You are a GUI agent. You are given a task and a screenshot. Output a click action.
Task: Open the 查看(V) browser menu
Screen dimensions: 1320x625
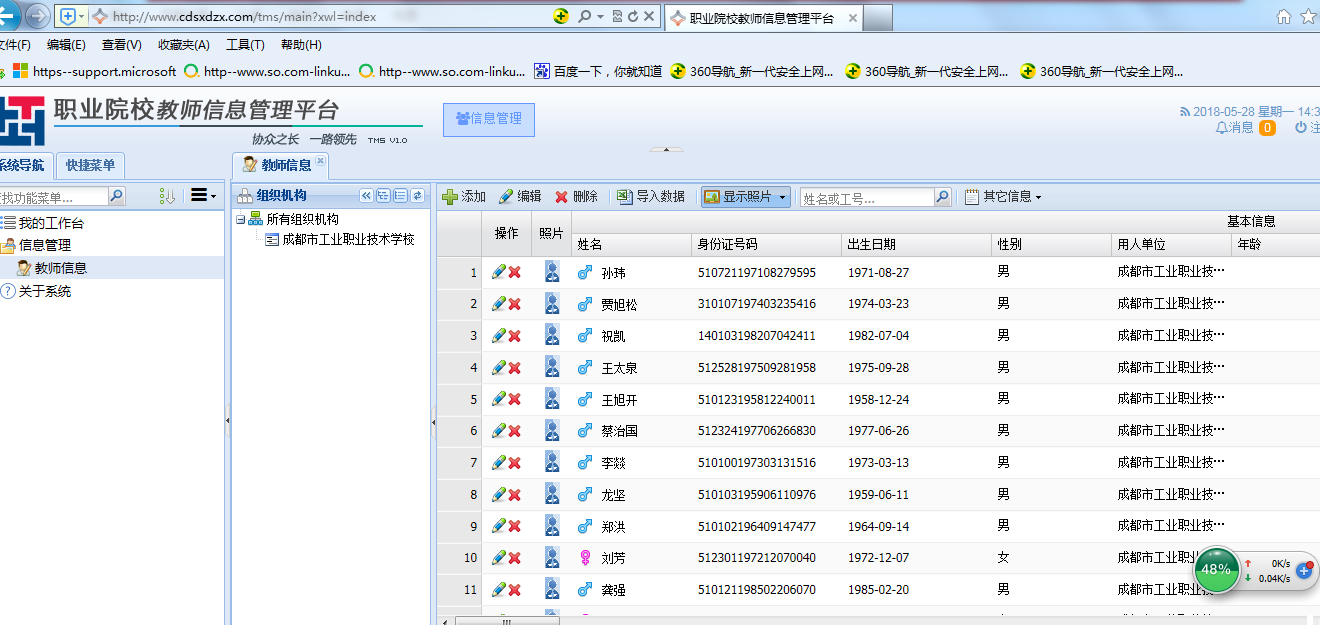[x=121, y=45]
